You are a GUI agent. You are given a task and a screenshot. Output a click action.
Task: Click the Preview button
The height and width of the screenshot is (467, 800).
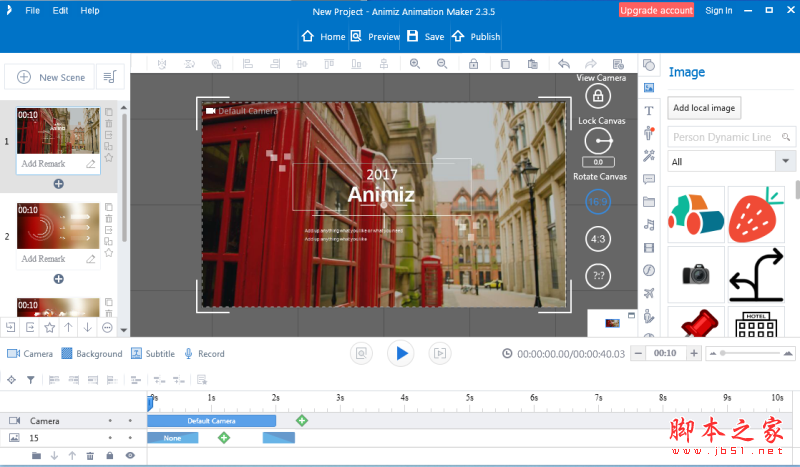point(375,36)
